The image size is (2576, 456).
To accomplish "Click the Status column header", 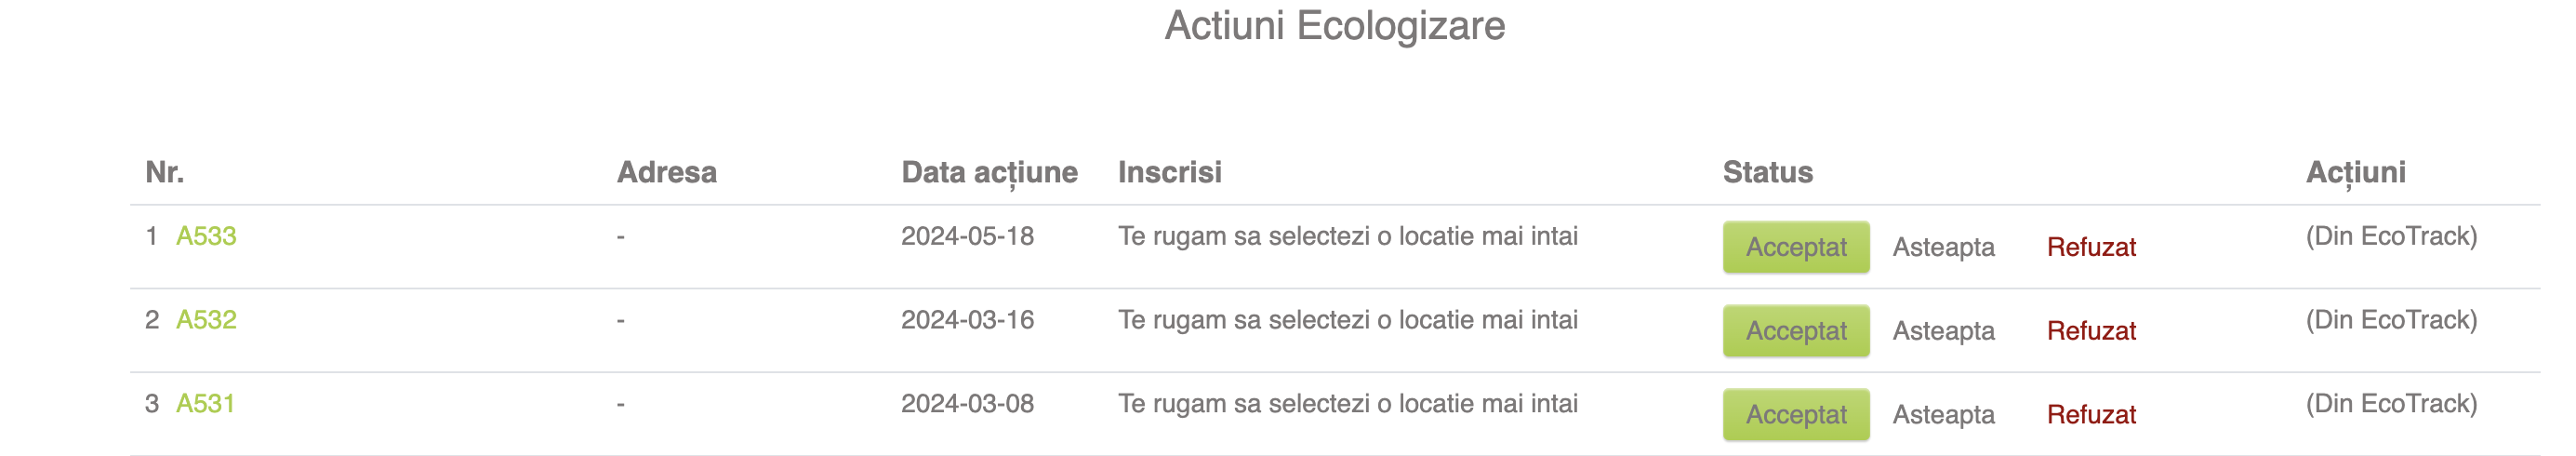I will point(1767,172).
